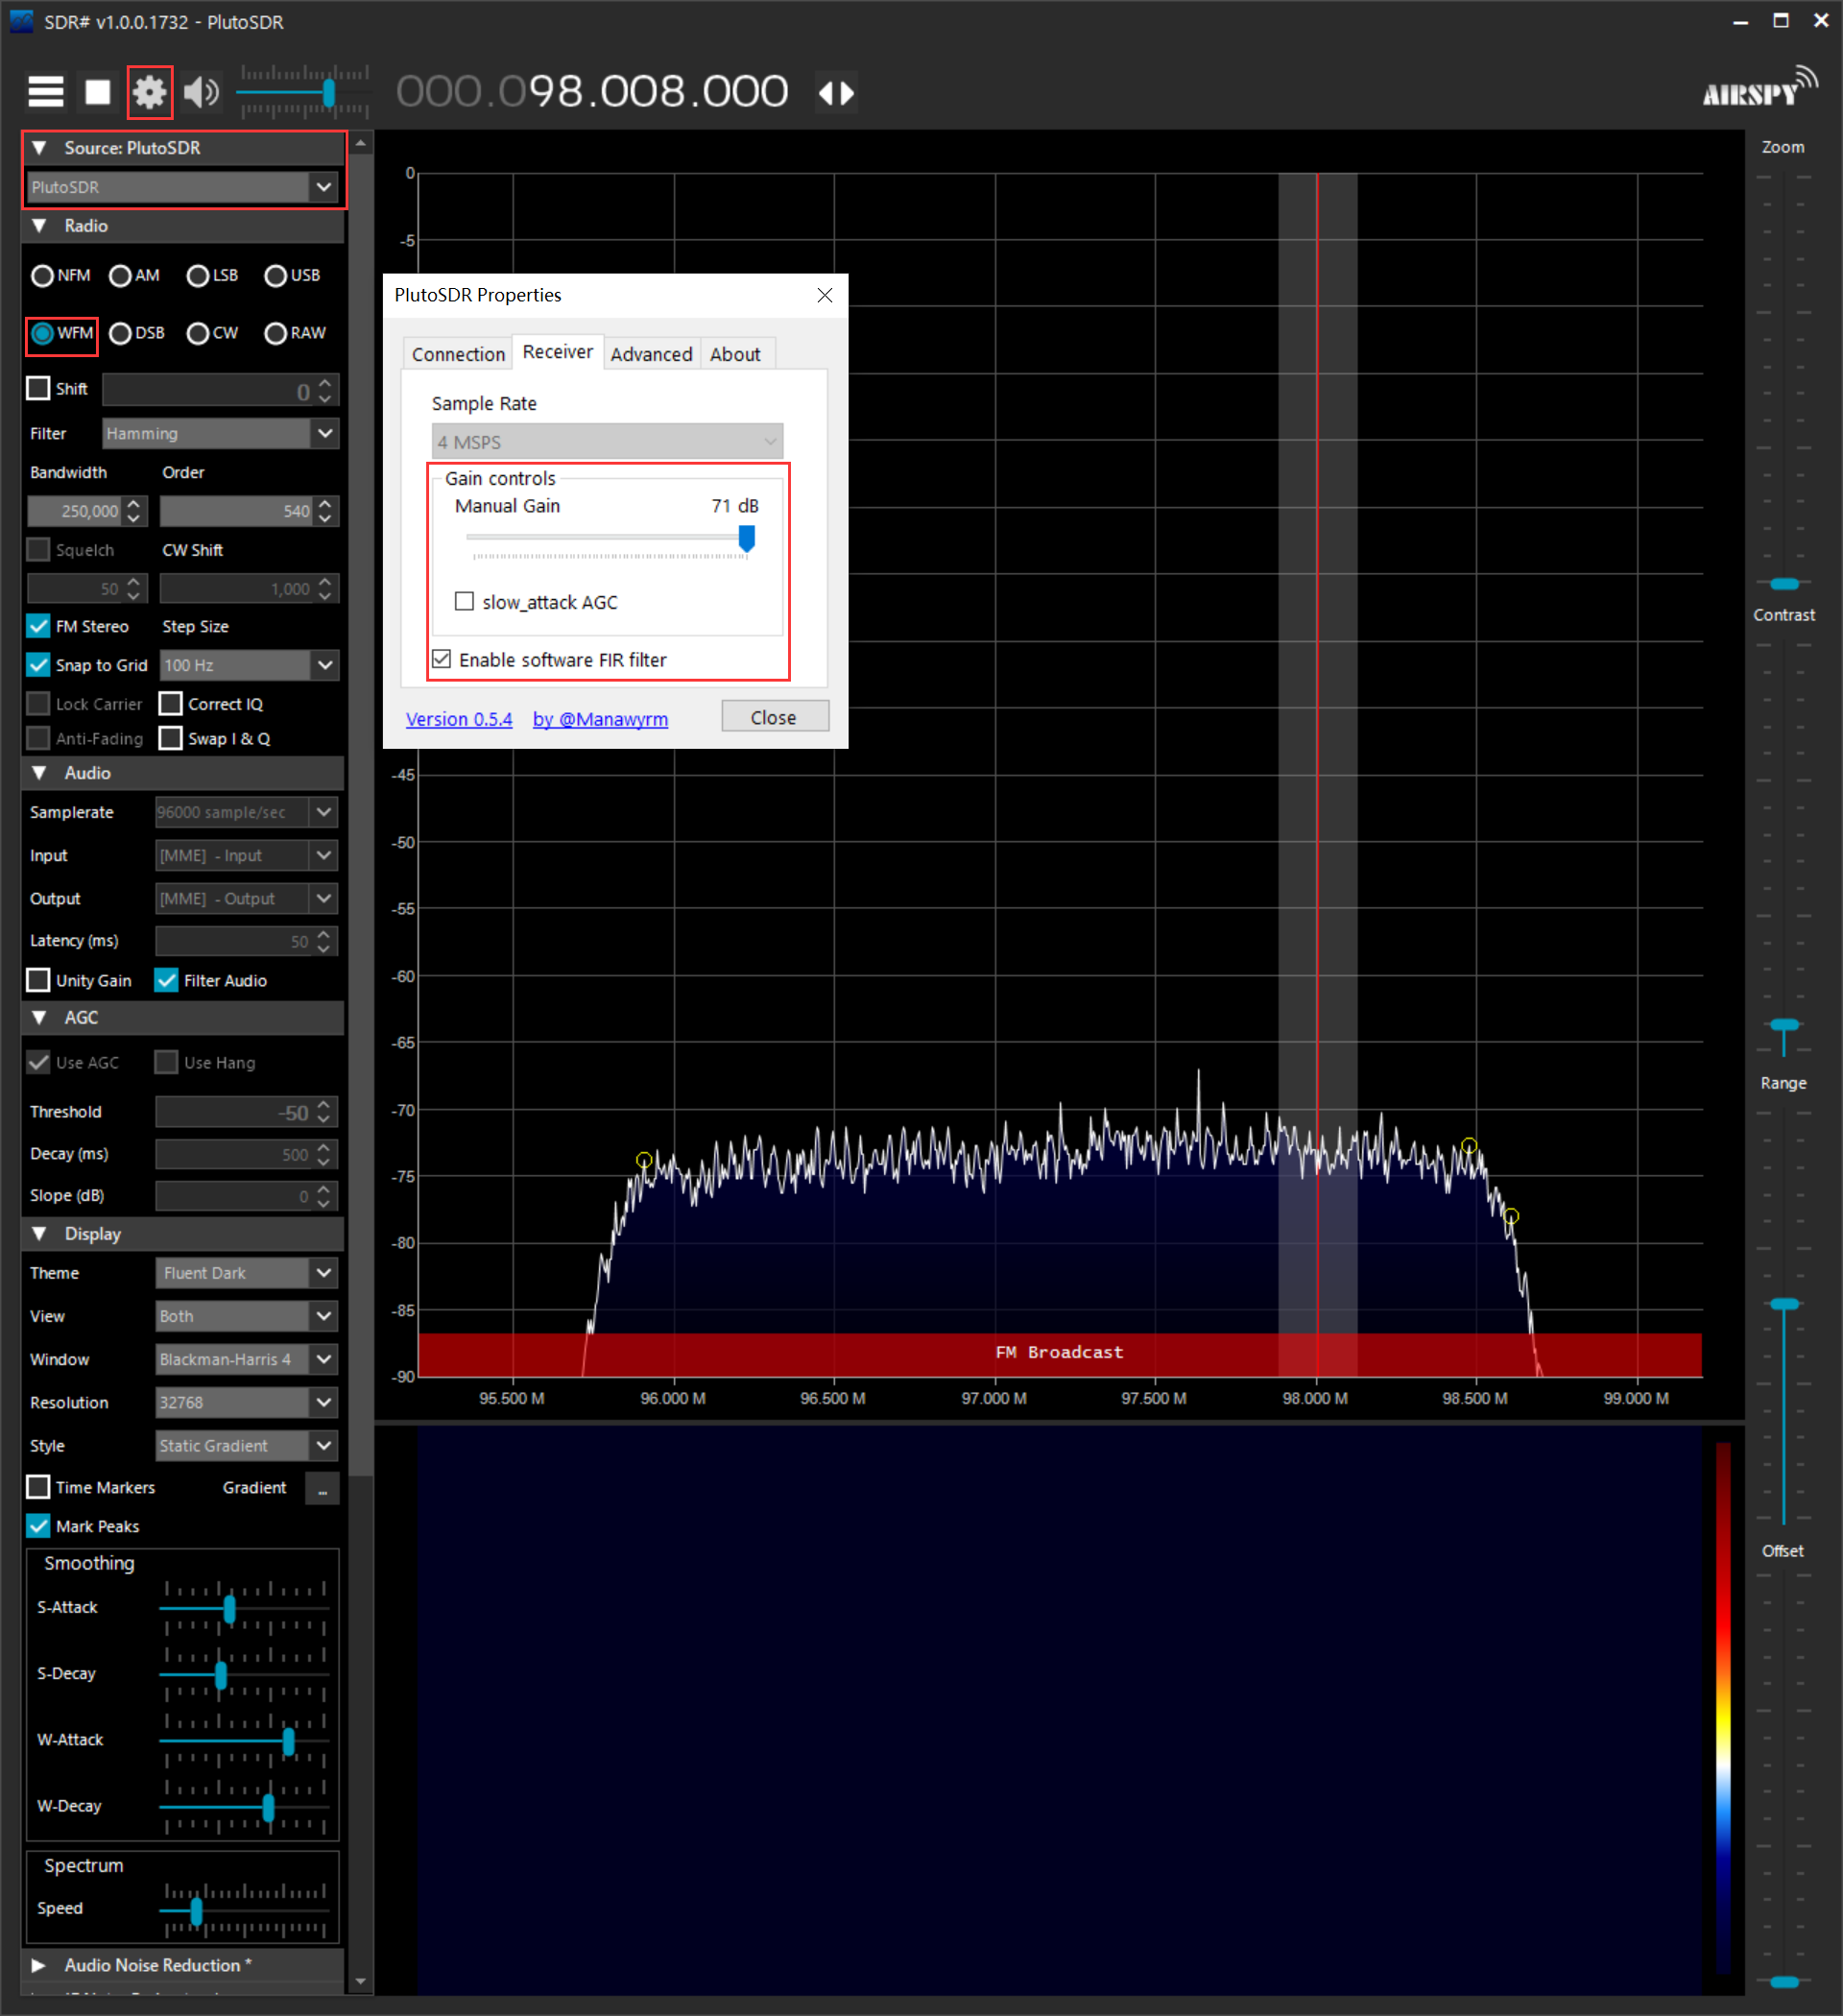Select the NFM demodulation mode
Image resolution: width=1843 pixels, height=2016 pixels.
click(61, 275)
